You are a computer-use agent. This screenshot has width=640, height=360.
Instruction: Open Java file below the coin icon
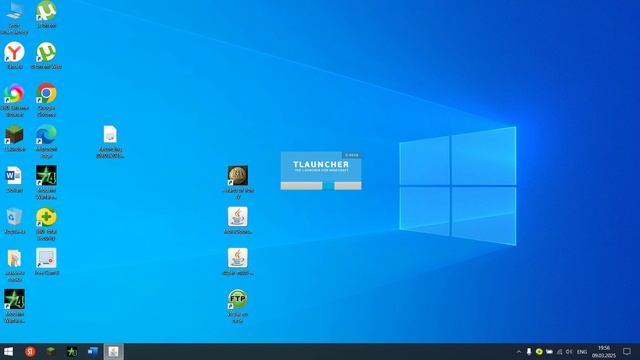[x=238, y=218]
